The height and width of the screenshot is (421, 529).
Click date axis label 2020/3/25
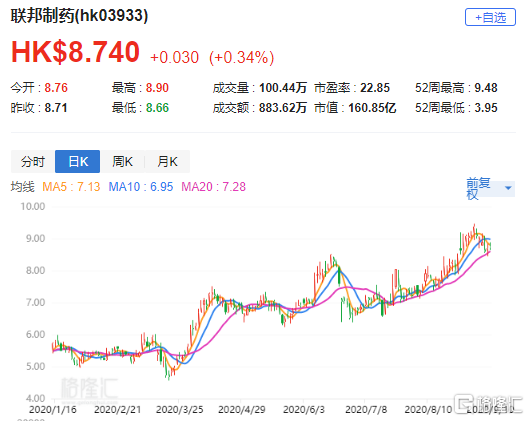179,410
